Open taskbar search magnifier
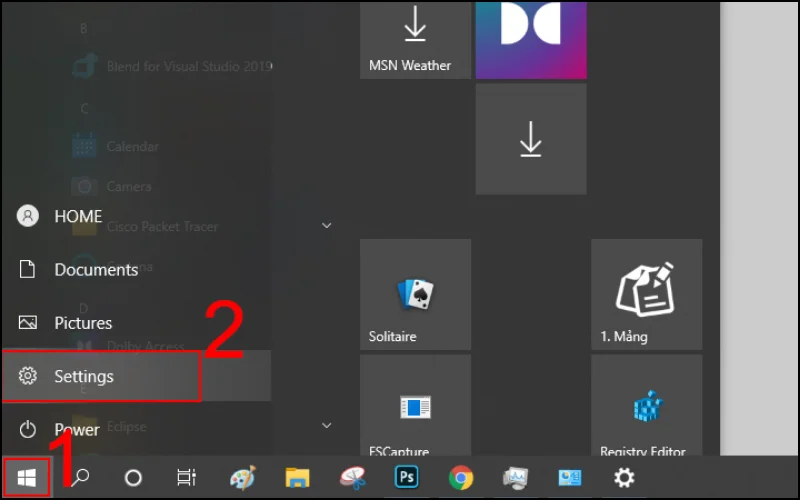This screenshot has height=500, width=800. [80, 478]
